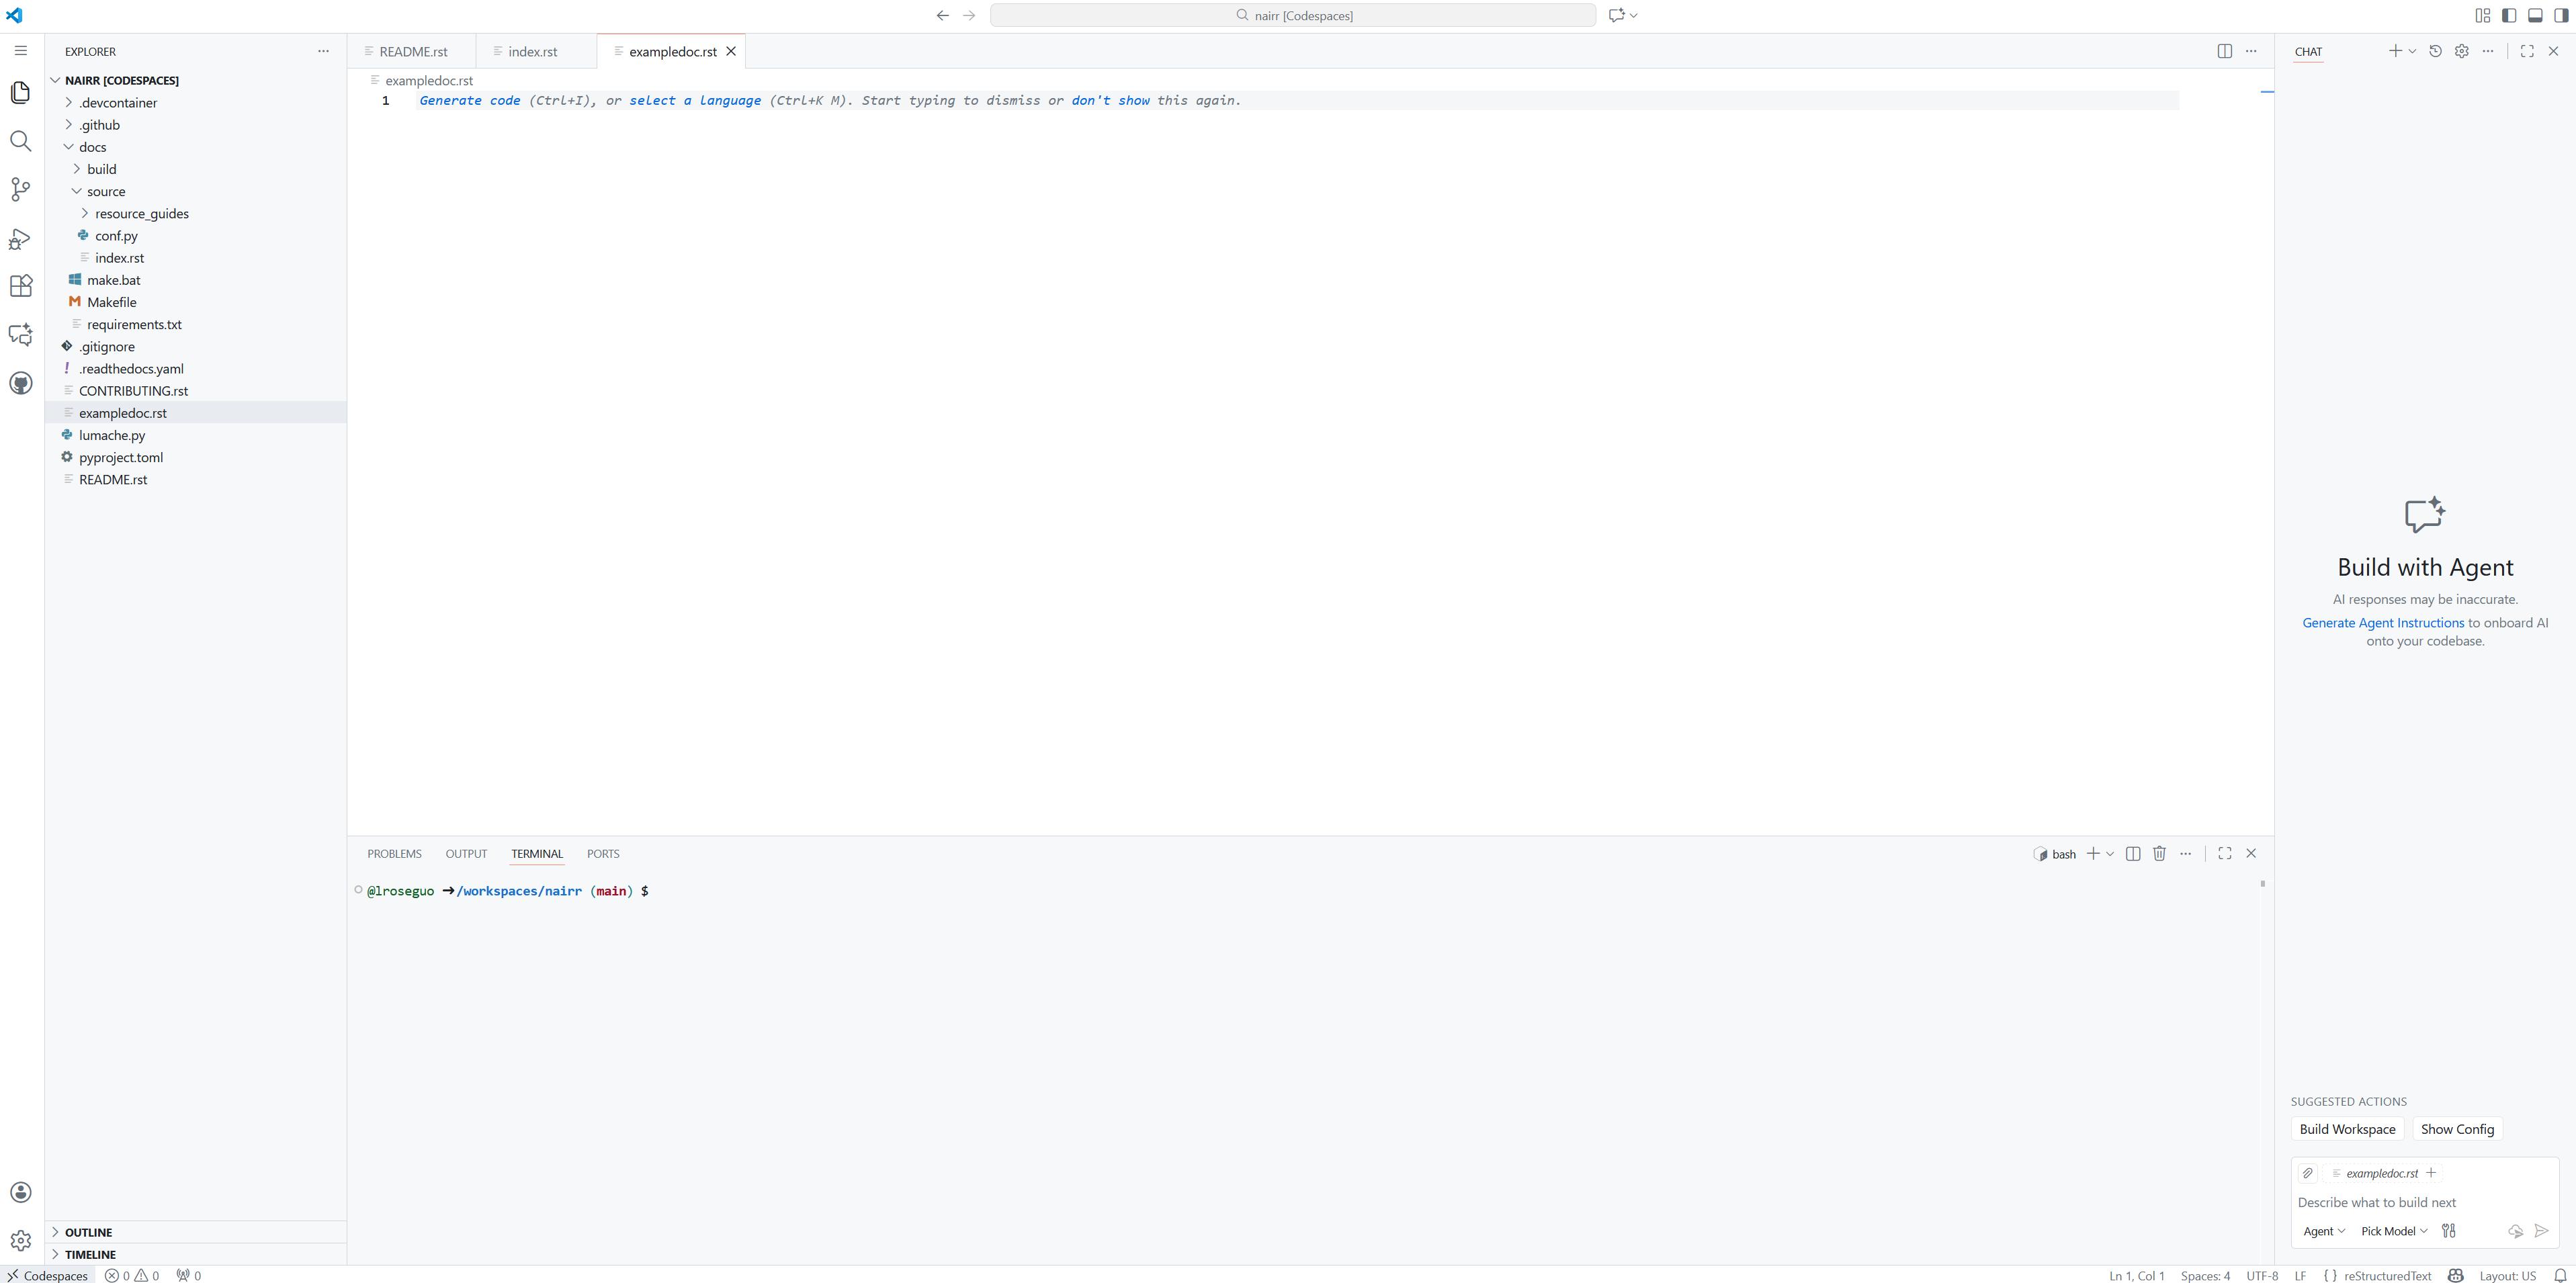Viewport: 2576px width, 1283px height.
Task: Maximize the panel size
Action: (x=2225, y=853)
